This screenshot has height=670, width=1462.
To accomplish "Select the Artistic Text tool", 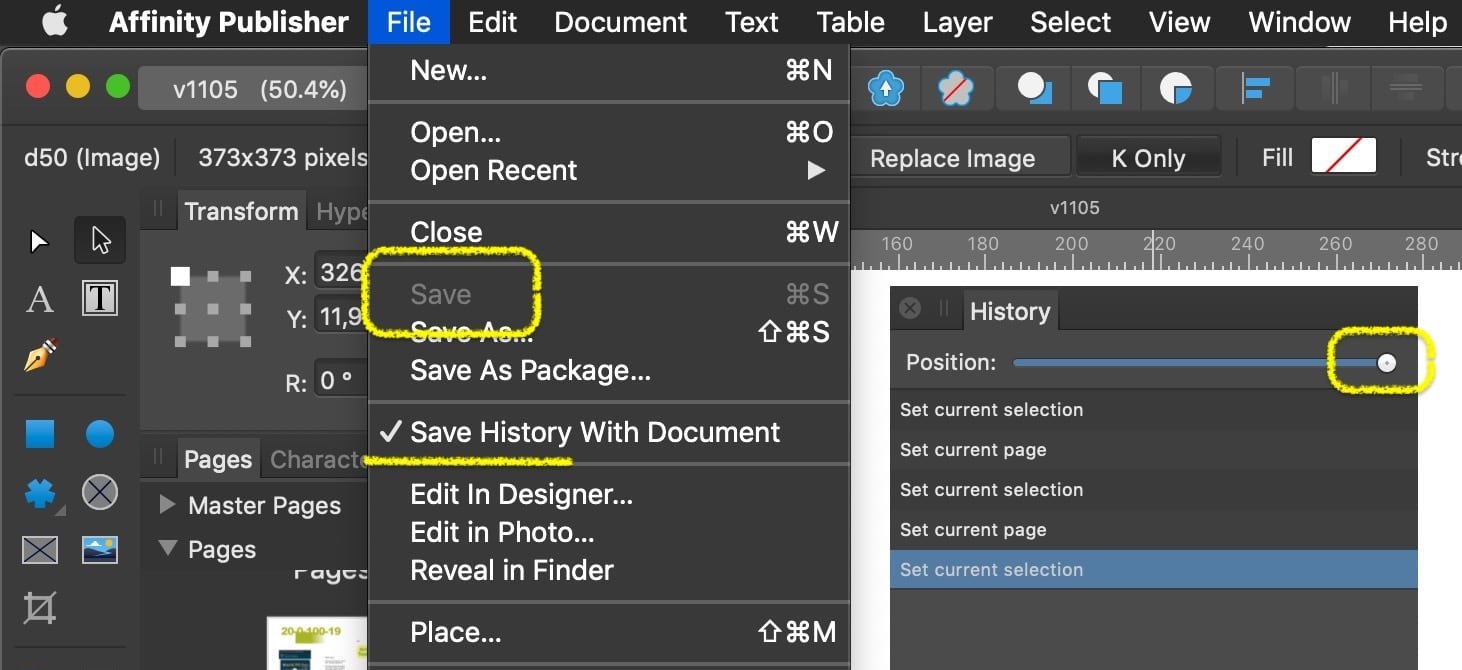I will [39, 298].
